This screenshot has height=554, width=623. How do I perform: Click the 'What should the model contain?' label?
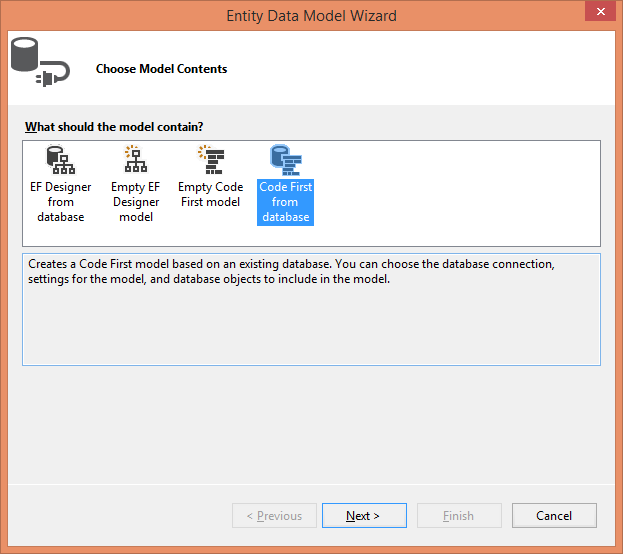tap(114, 127)
